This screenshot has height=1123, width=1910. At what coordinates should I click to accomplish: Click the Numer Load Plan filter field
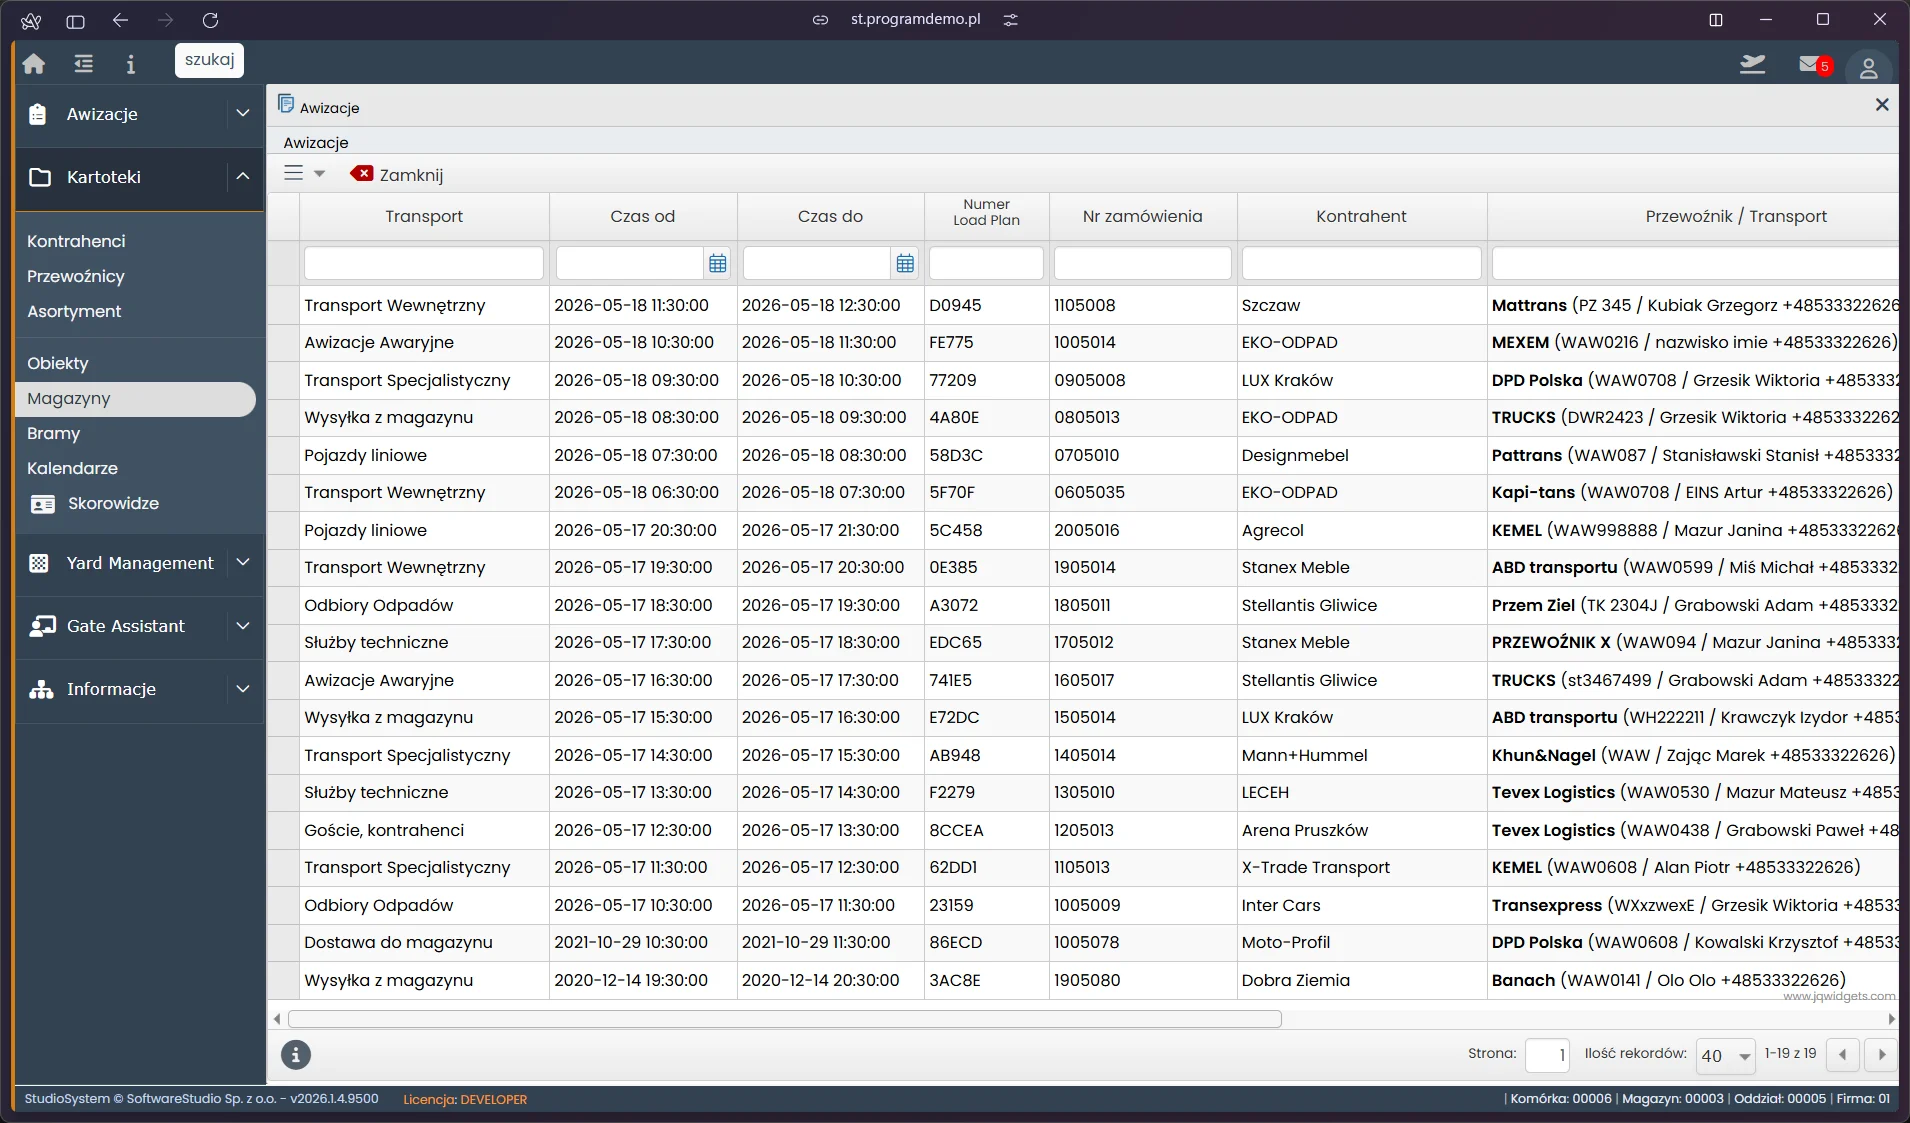click(x=986, y=263)
